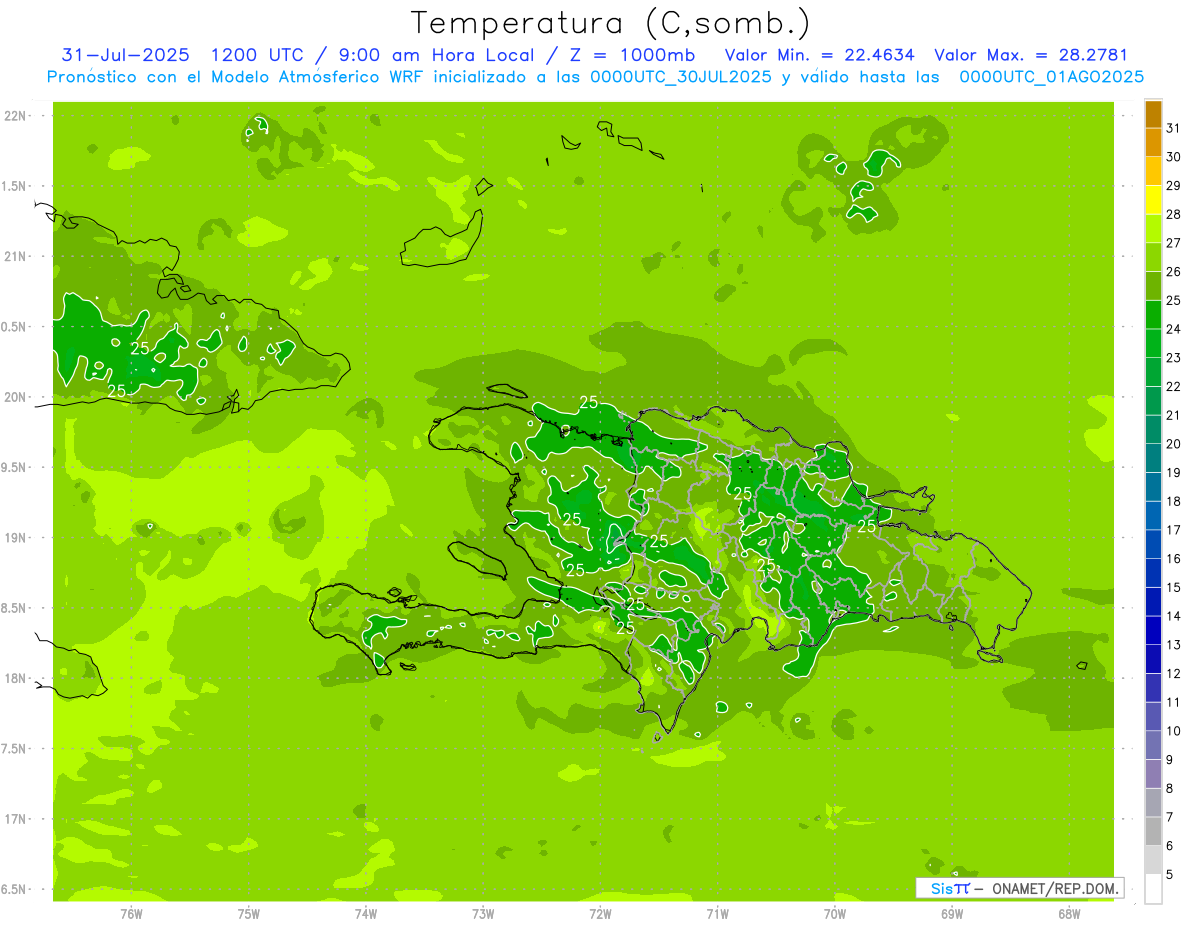Image resolution: width=1200 pixels, height=927 pixels.
Task: Select the Valor Max. = 28.2781 readout
Action: [1030, 55]
